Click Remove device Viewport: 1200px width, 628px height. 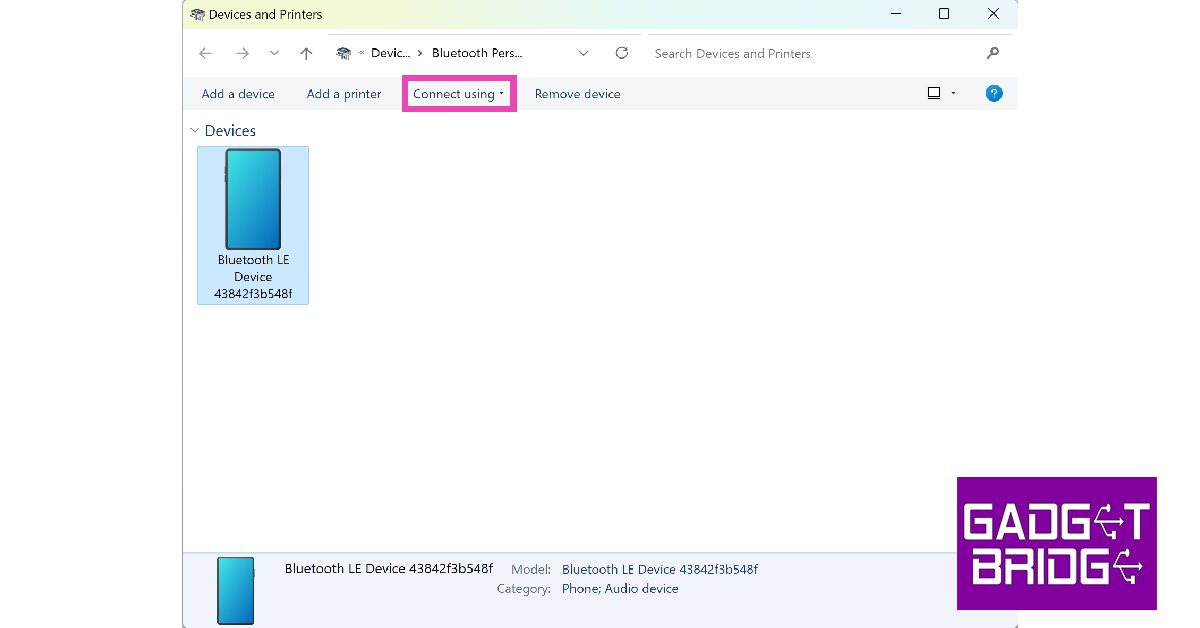coord(578,94)
